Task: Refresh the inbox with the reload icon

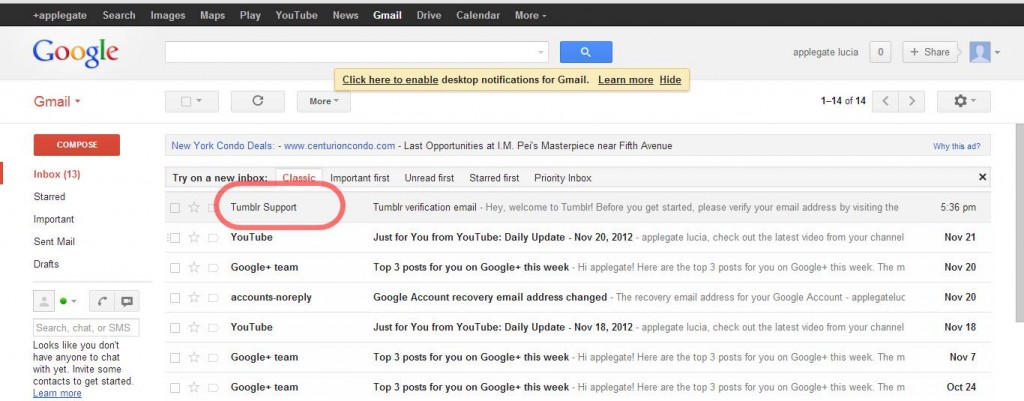Action: [x=257, y=101]
